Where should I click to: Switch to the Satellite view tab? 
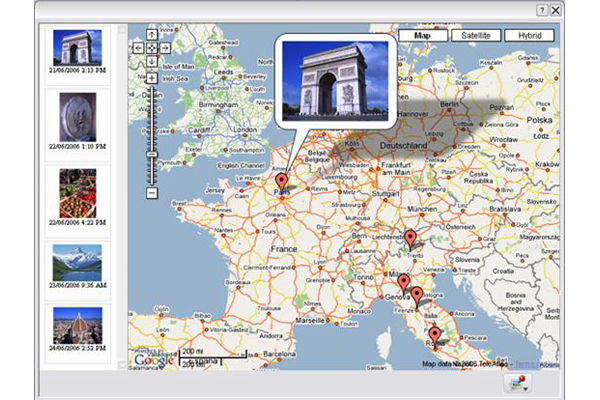tap(476, 36)
